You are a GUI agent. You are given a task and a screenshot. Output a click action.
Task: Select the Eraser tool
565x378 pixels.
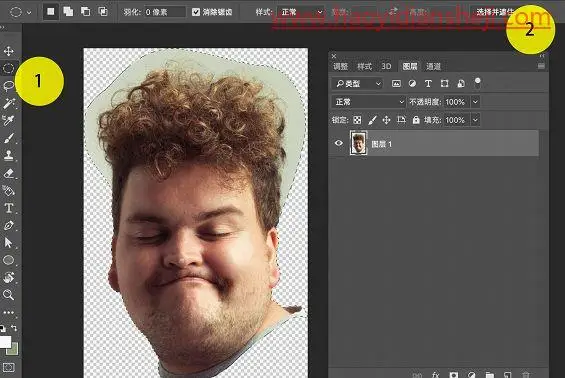point(9,173)
